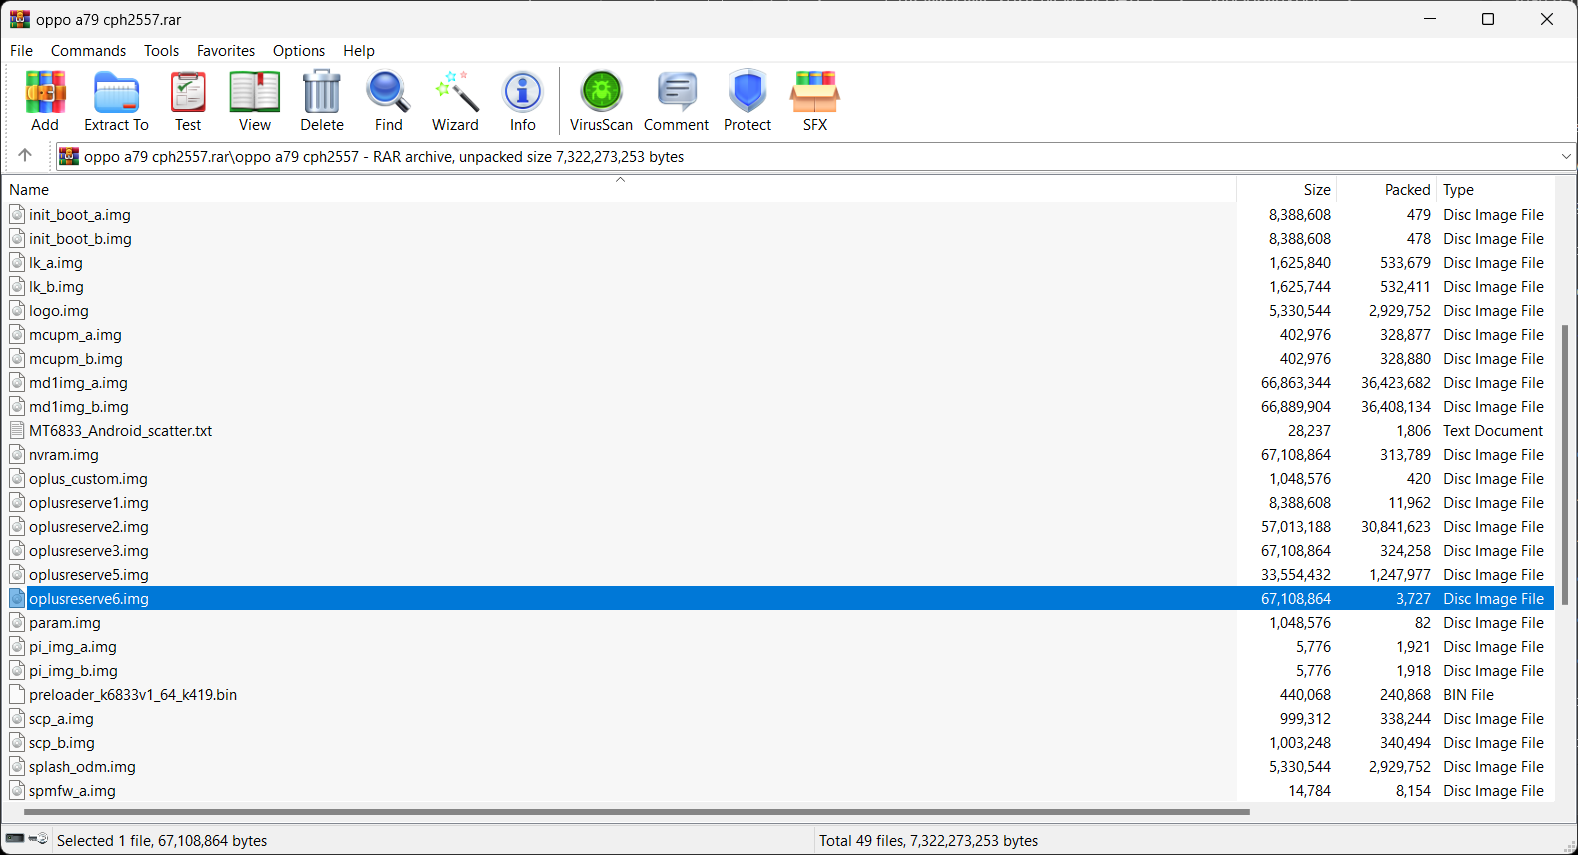Select scp_b.img file
The height and width of the screenshot is (855, 1578).
(x=62, y=742)
